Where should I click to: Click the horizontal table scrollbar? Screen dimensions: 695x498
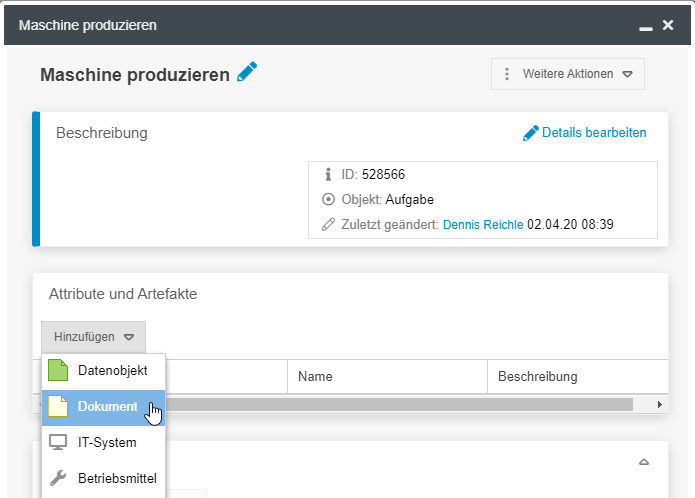tap(400, 404)
